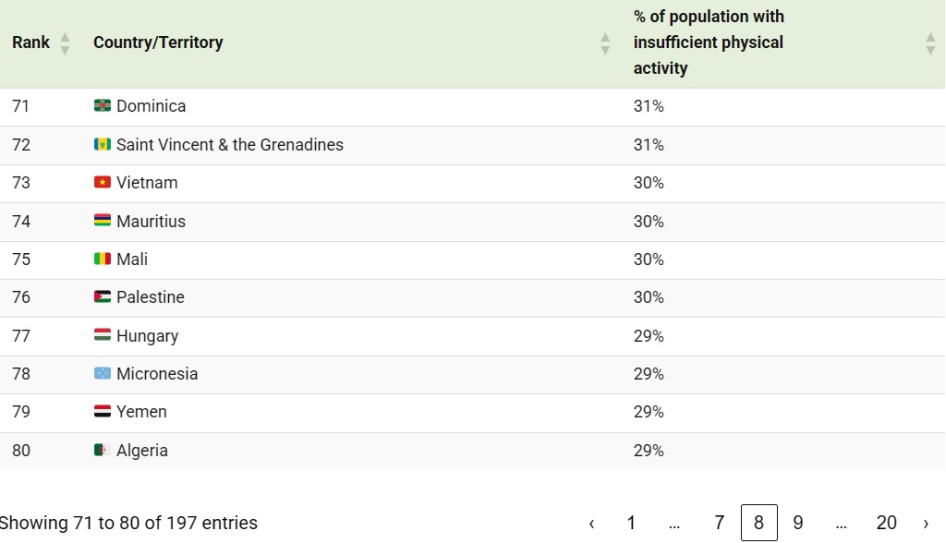
Task: Click the Algeria flag icon
Action: click(x=102, y=450)
